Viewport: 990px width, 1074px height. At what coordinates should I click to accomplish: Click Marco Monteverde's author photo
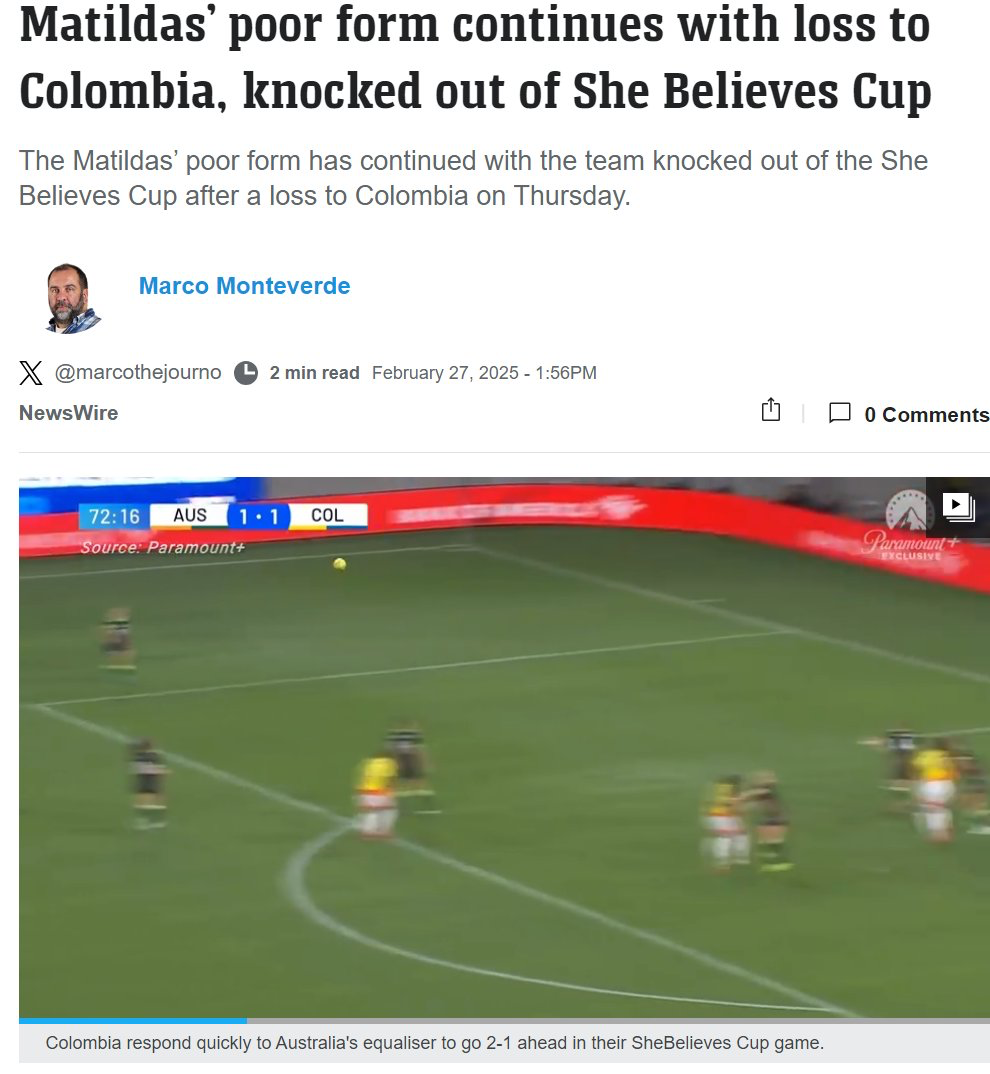(x=72, y=299)
